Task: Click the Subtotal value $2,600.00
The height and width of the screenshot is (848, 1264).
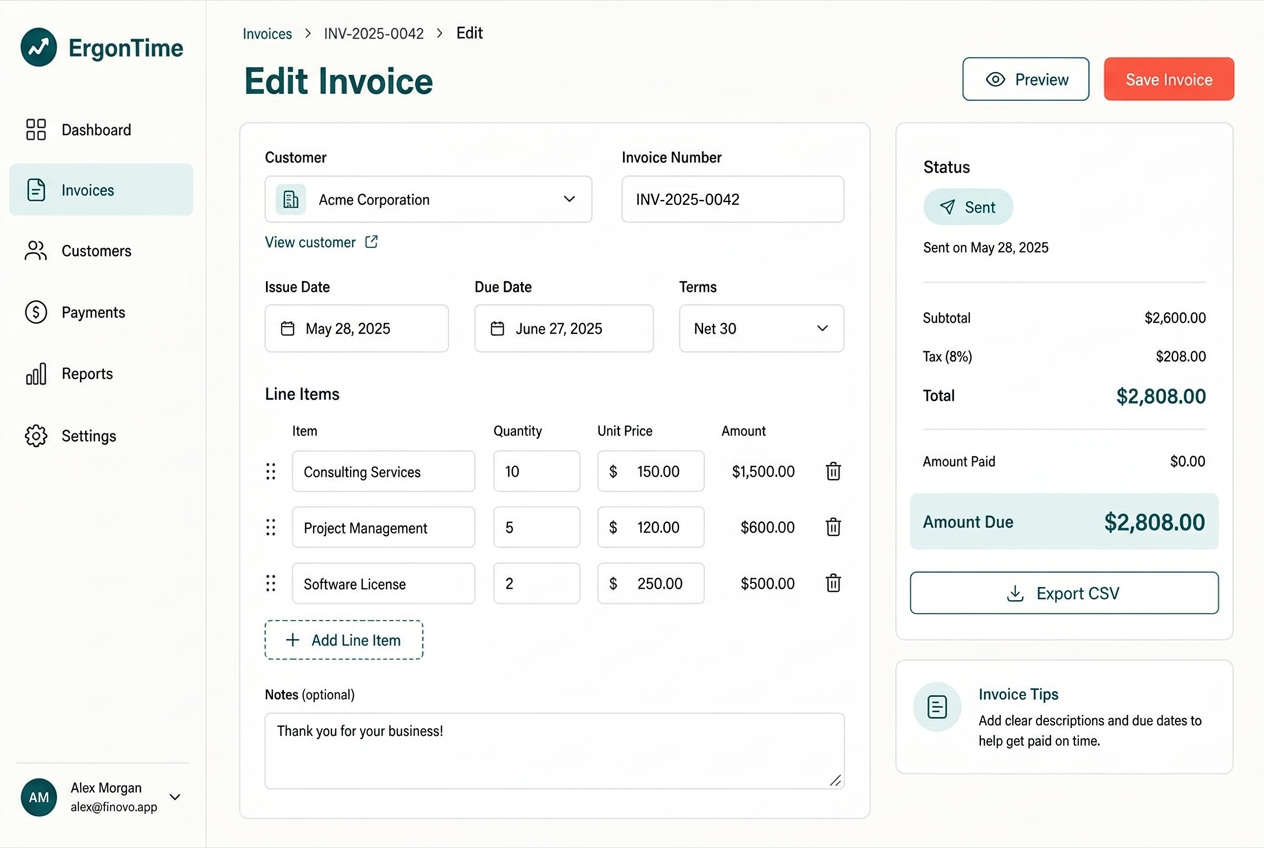Action: (x=1175, y=318)
